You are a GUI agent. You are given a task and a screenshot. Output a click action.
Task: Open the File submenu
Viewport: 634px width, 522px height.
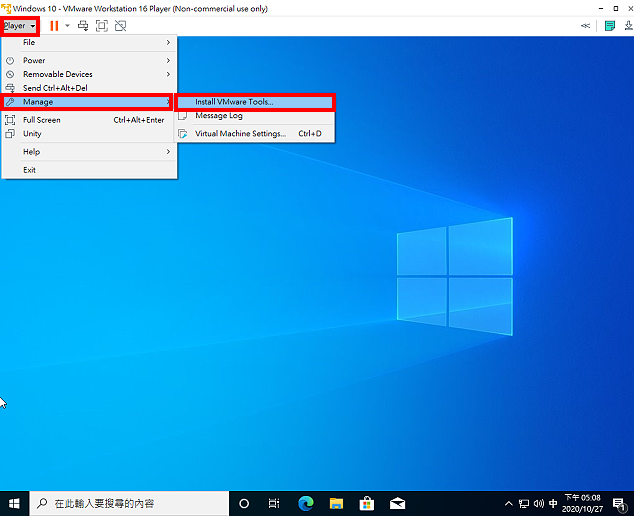(89, 42)
